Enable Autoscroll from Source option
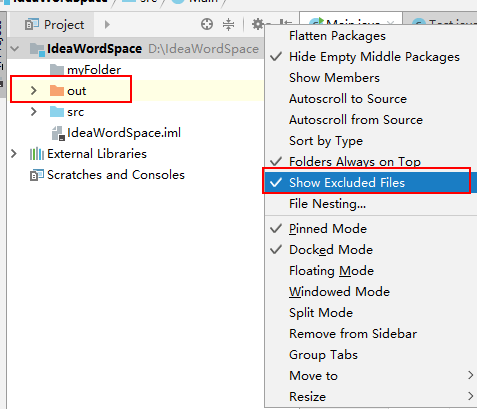 pyautogui.click(x=371, y=120)
